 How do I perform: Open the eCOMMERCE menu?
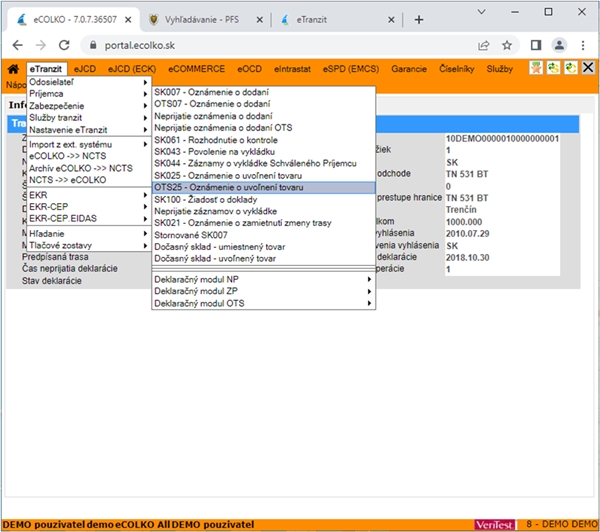tap(197, 69)
